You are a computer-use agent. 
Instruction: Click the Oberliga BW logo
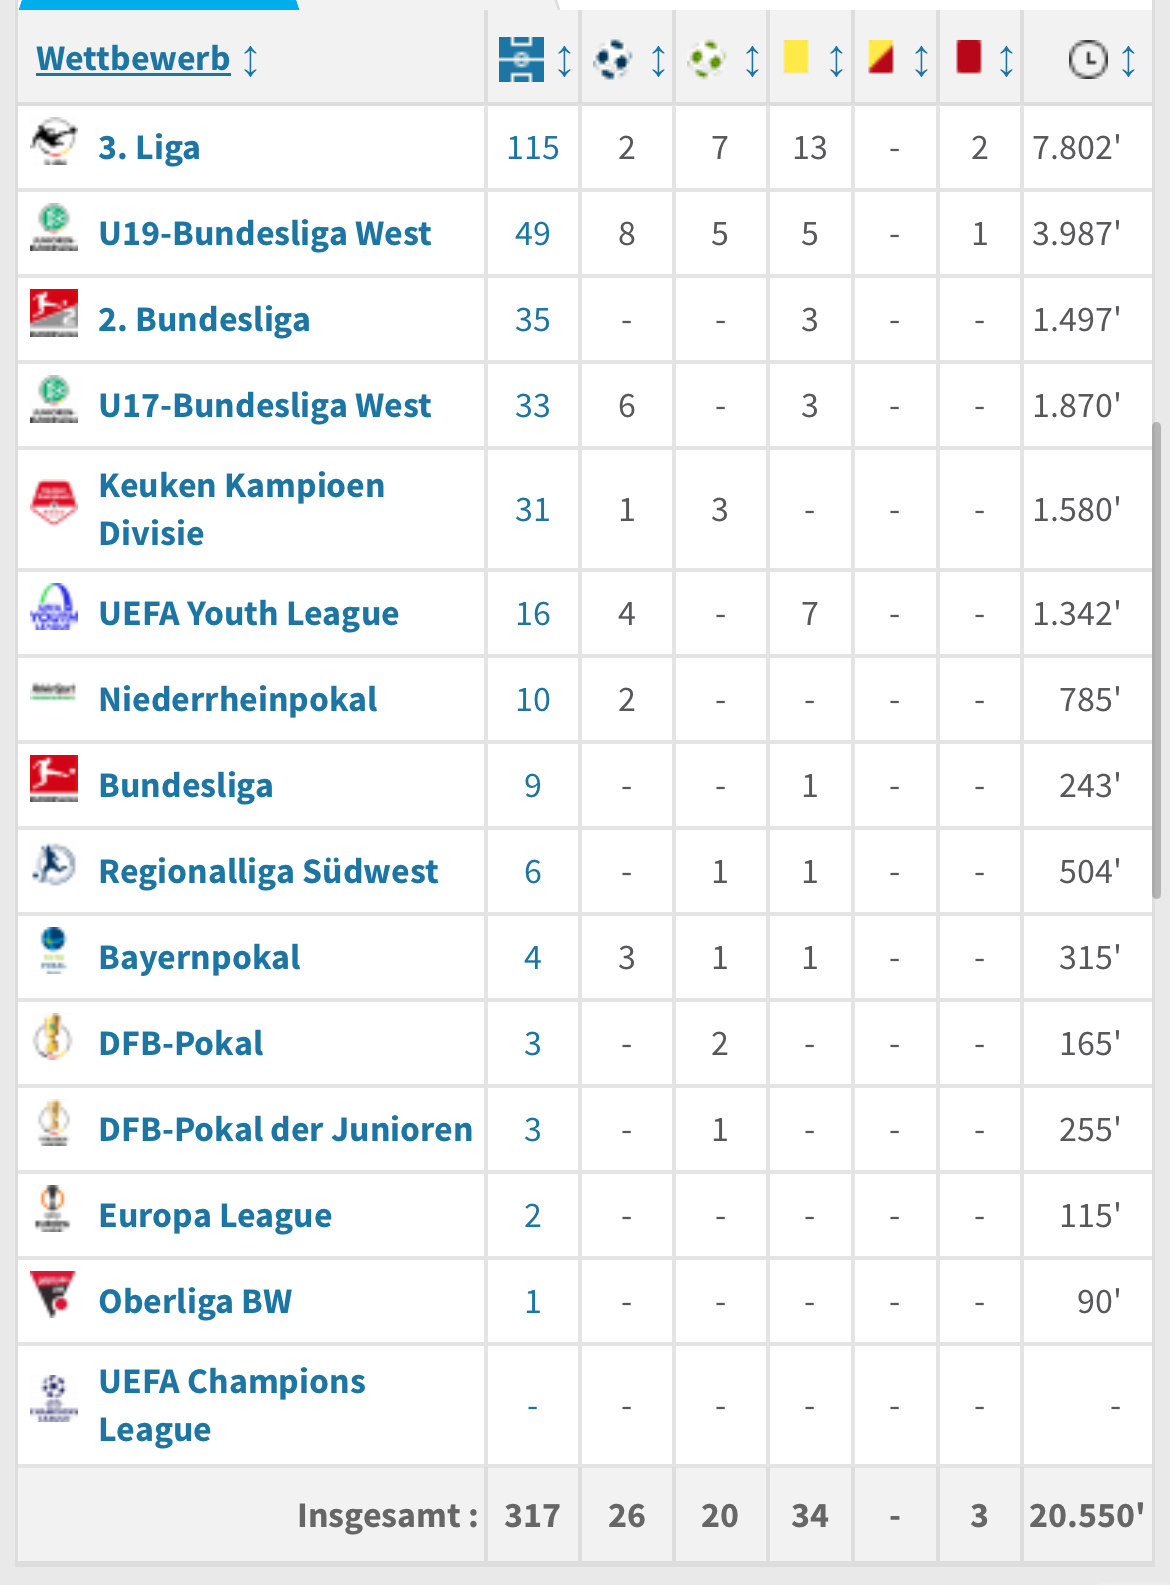(x=54, y=1294)
